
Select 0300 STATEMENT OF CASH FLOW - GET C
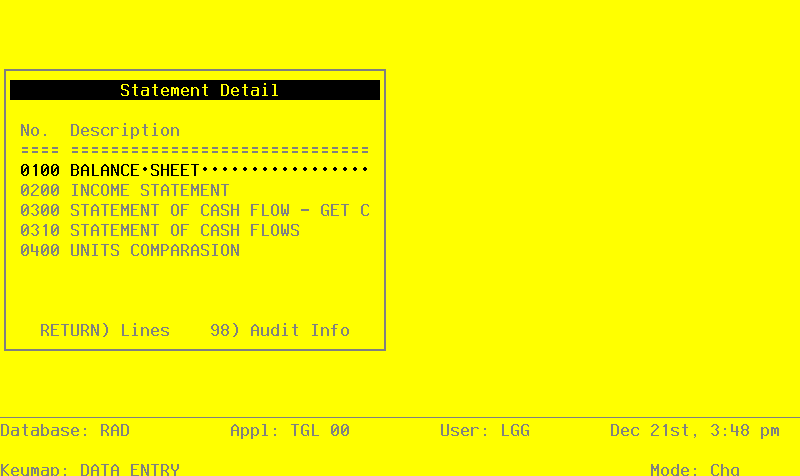[194, 210]
